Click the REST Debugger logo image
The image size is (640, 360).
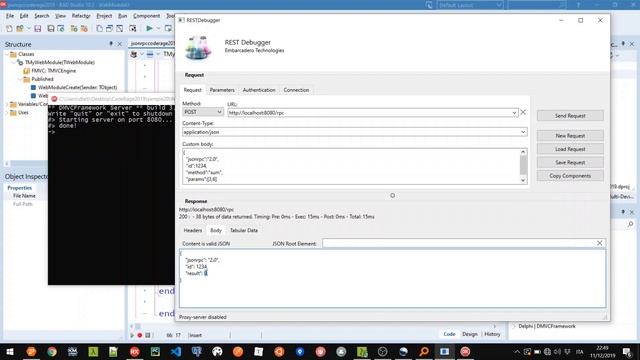click(198, 48)
